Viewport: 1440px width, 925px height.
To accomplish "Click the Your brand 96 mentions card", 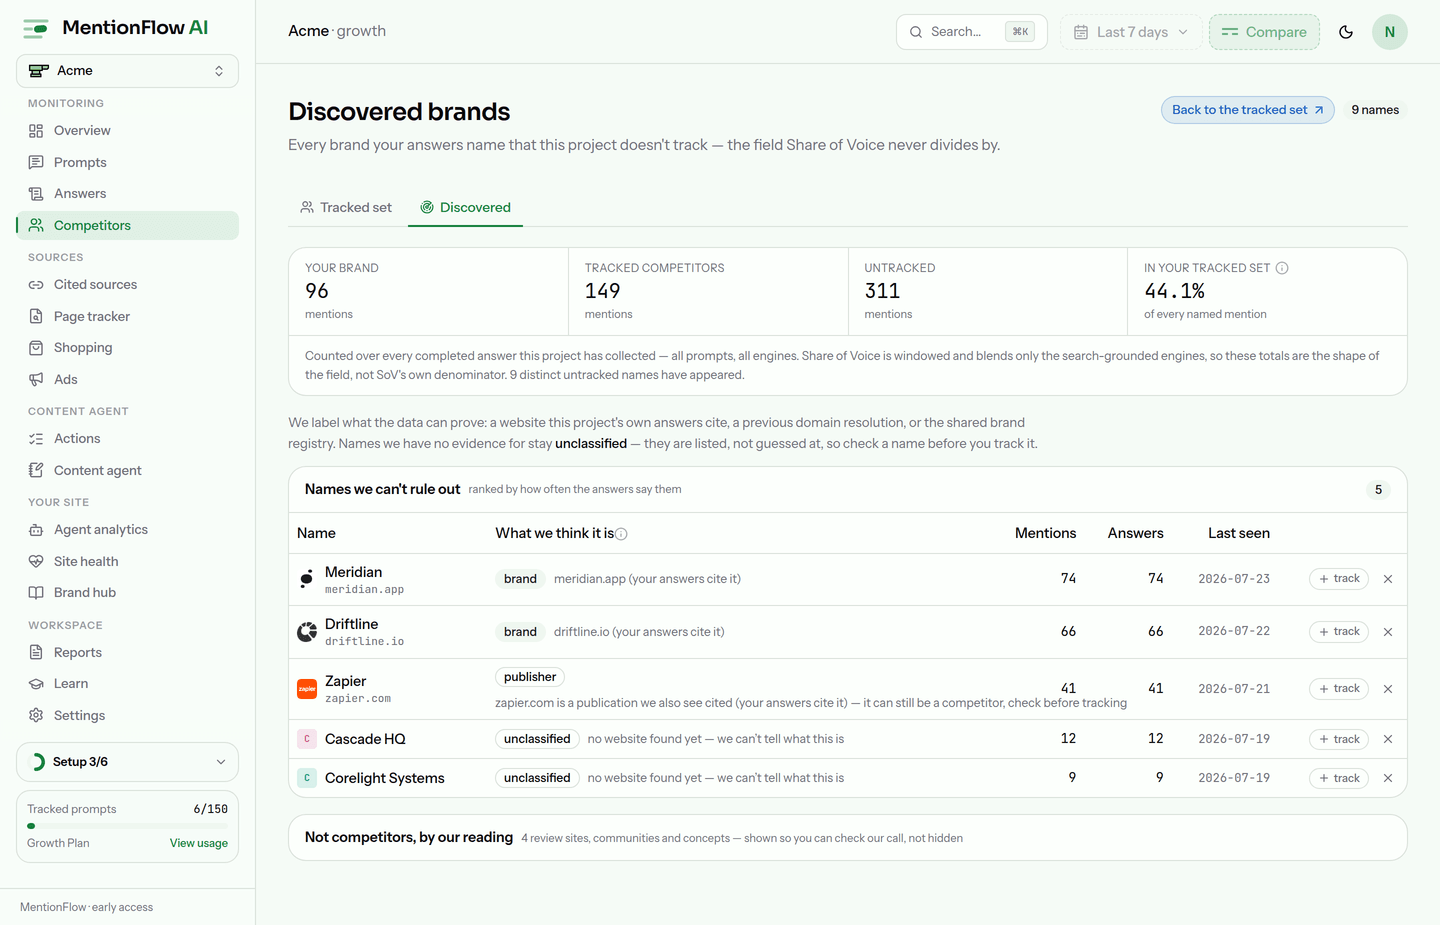I will (x=428, y=291).
